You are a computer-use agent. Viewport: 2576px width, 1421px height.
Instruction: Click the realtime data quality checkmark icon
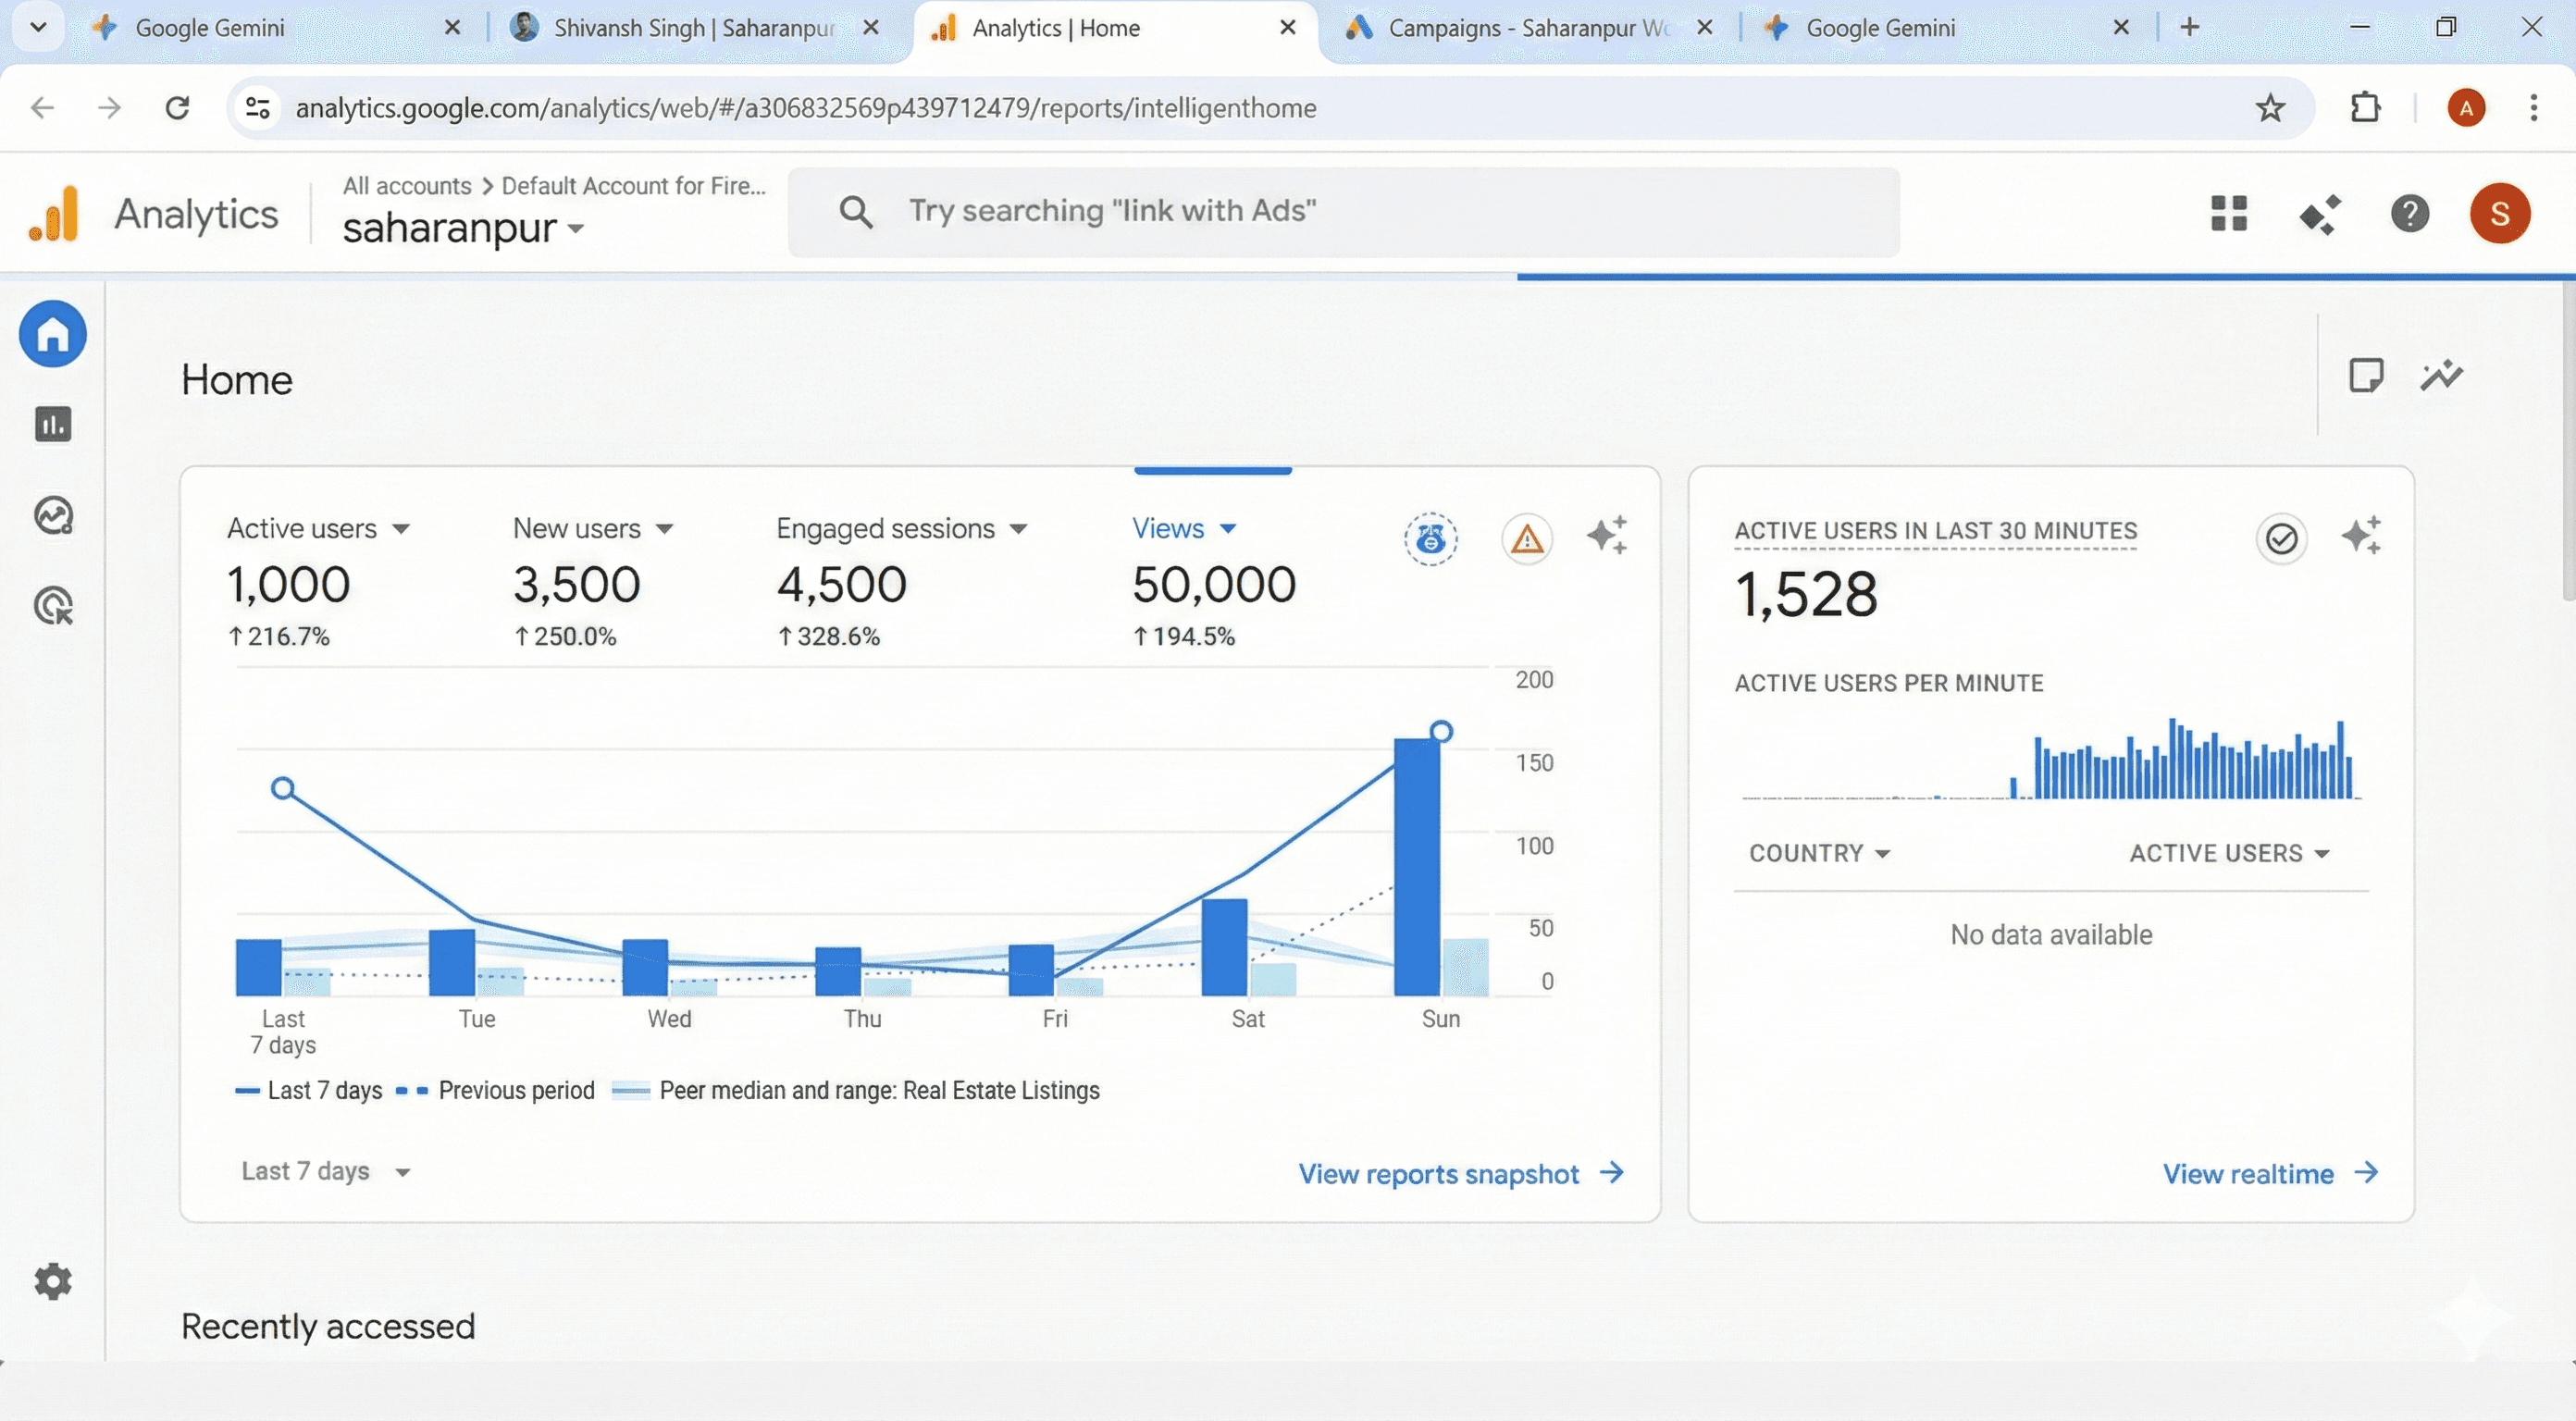(2281, 539)
